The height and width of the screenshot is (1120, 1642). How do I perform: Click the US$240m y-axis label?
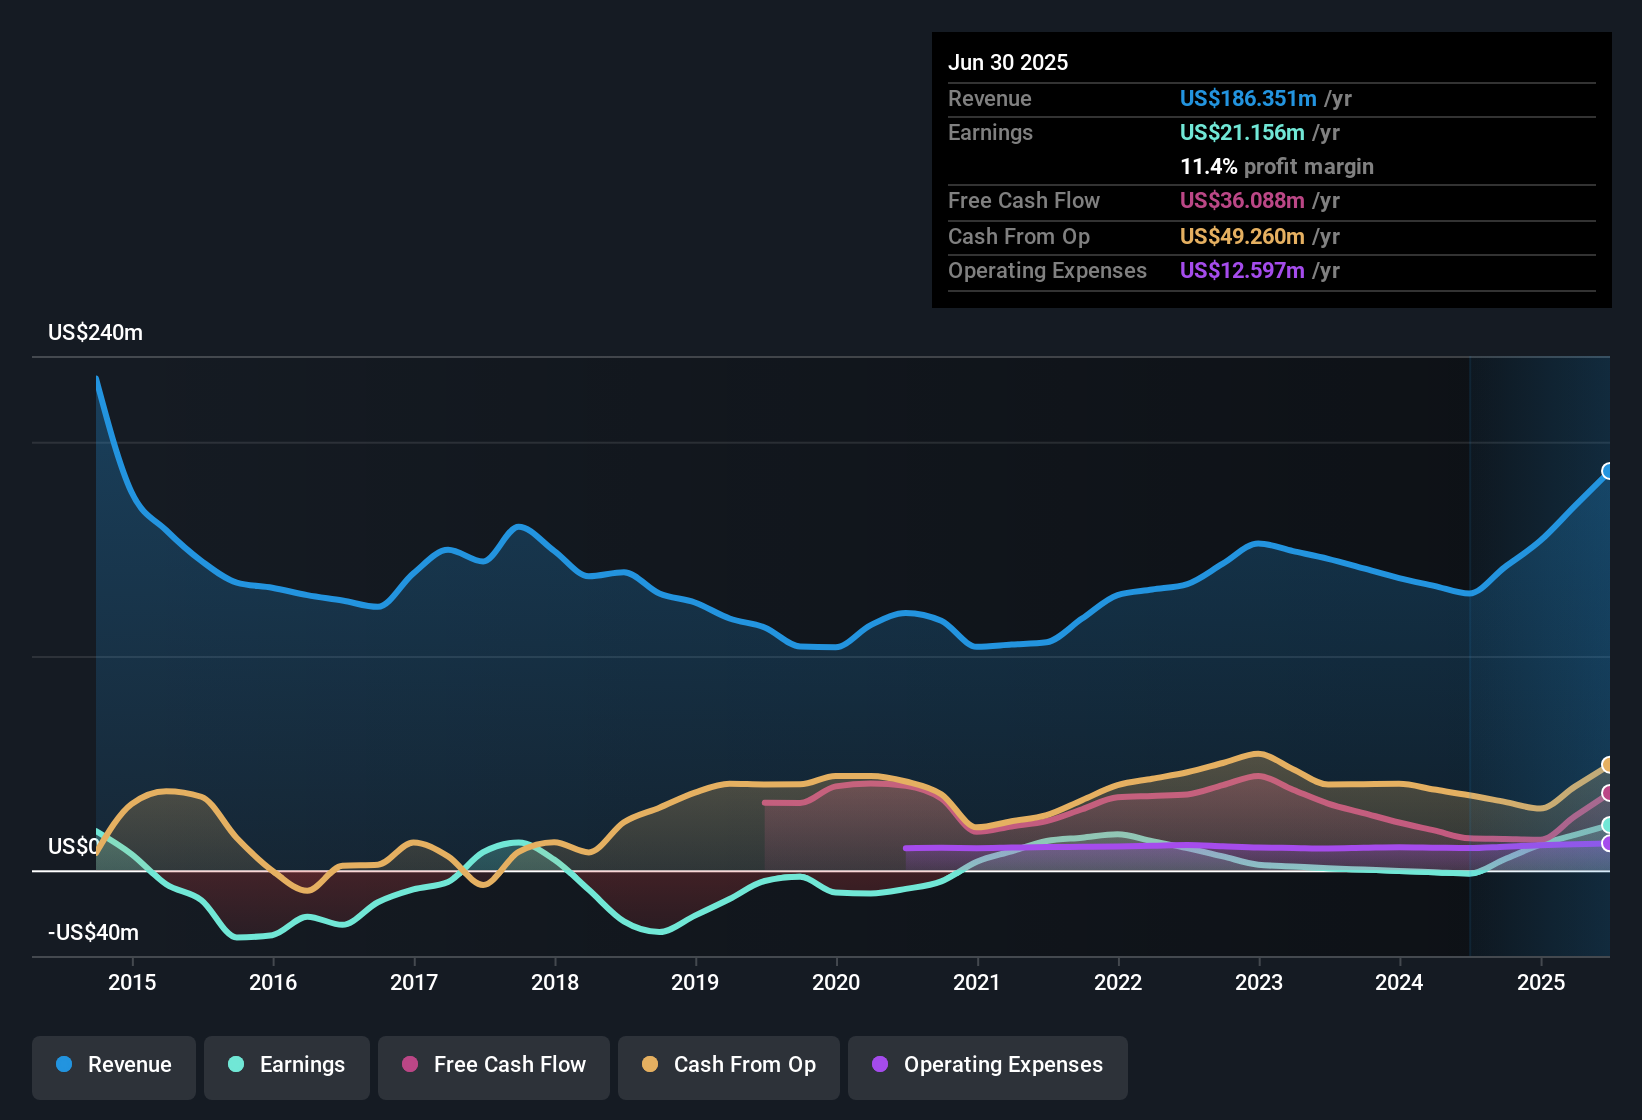[x=95, y=332]
